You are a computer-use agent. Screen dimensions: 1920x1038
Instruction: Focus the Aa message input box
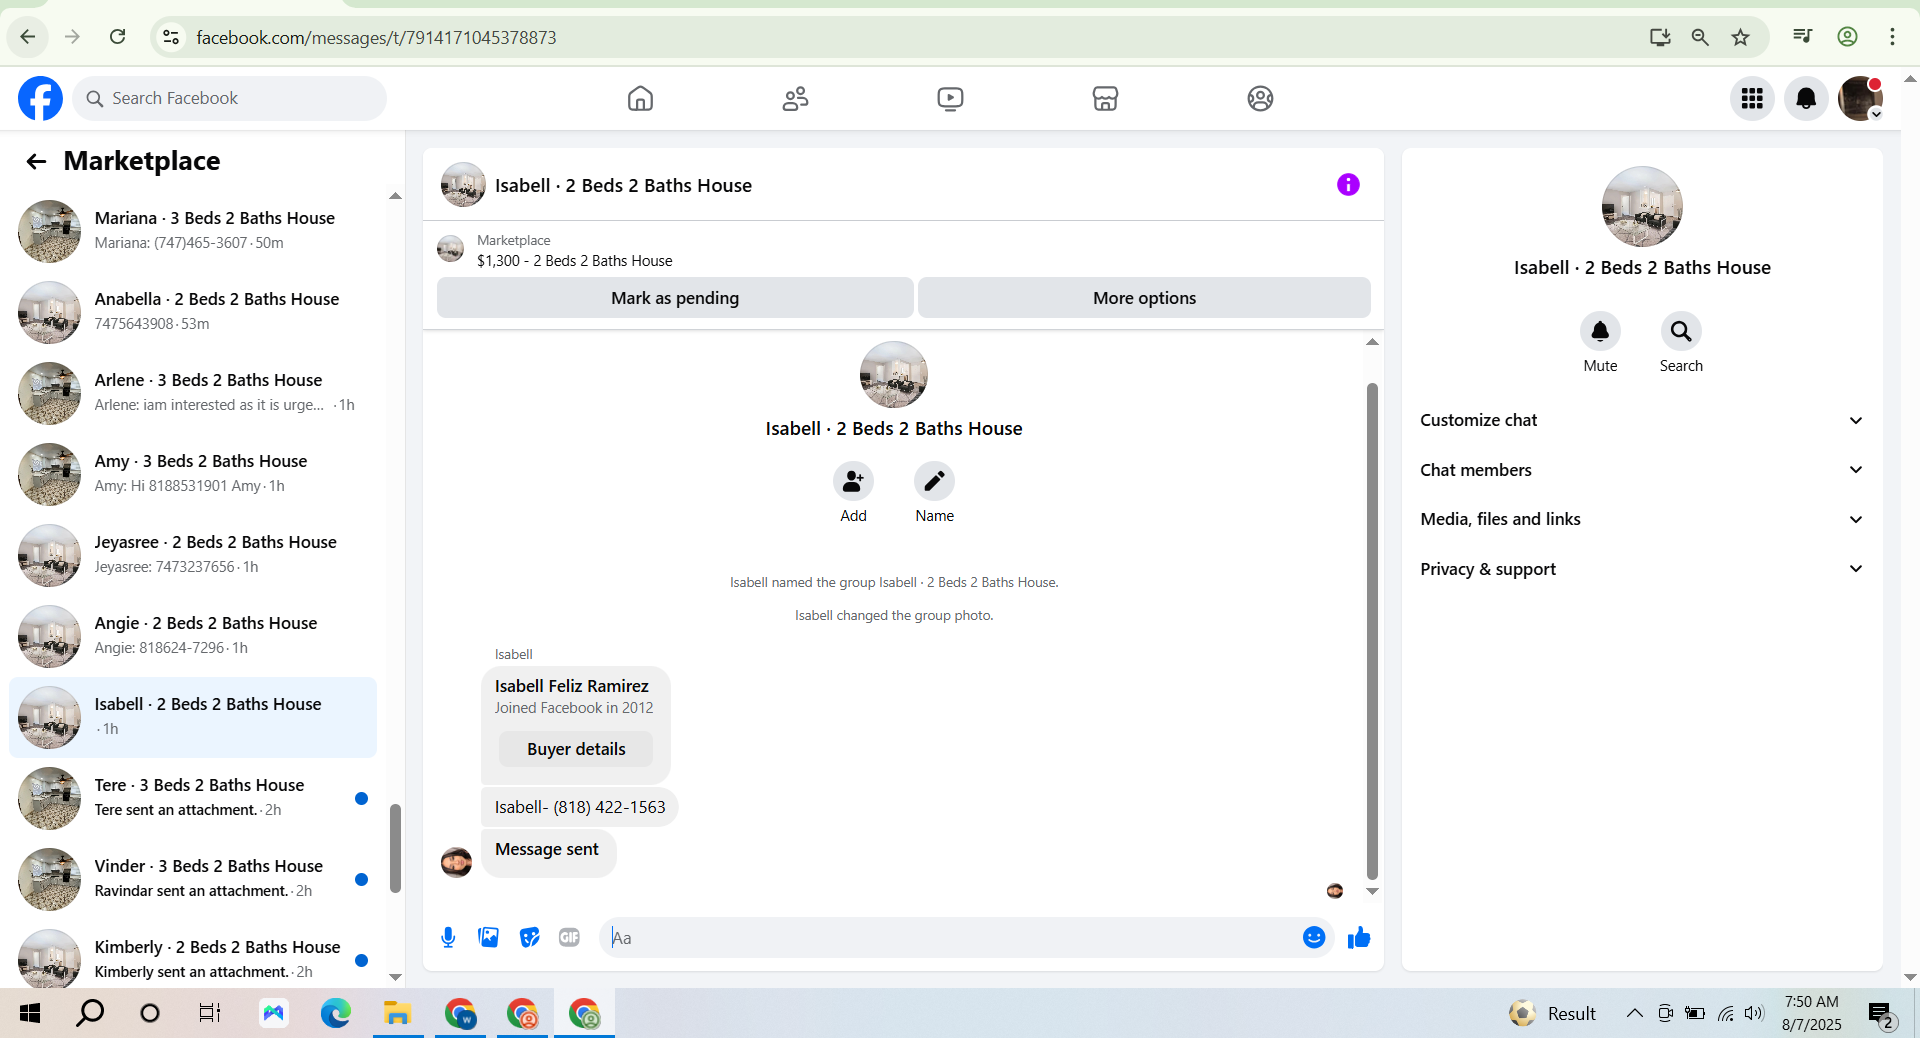coord(950,937)
